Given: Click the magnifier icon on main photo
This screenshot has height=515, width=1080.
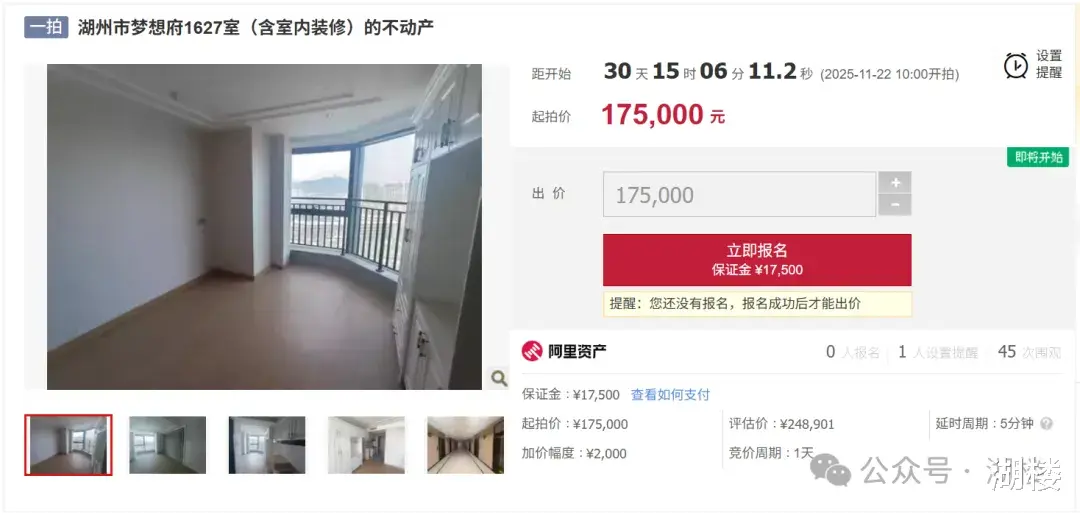Looking at the screenshot, I should point(499,377).
